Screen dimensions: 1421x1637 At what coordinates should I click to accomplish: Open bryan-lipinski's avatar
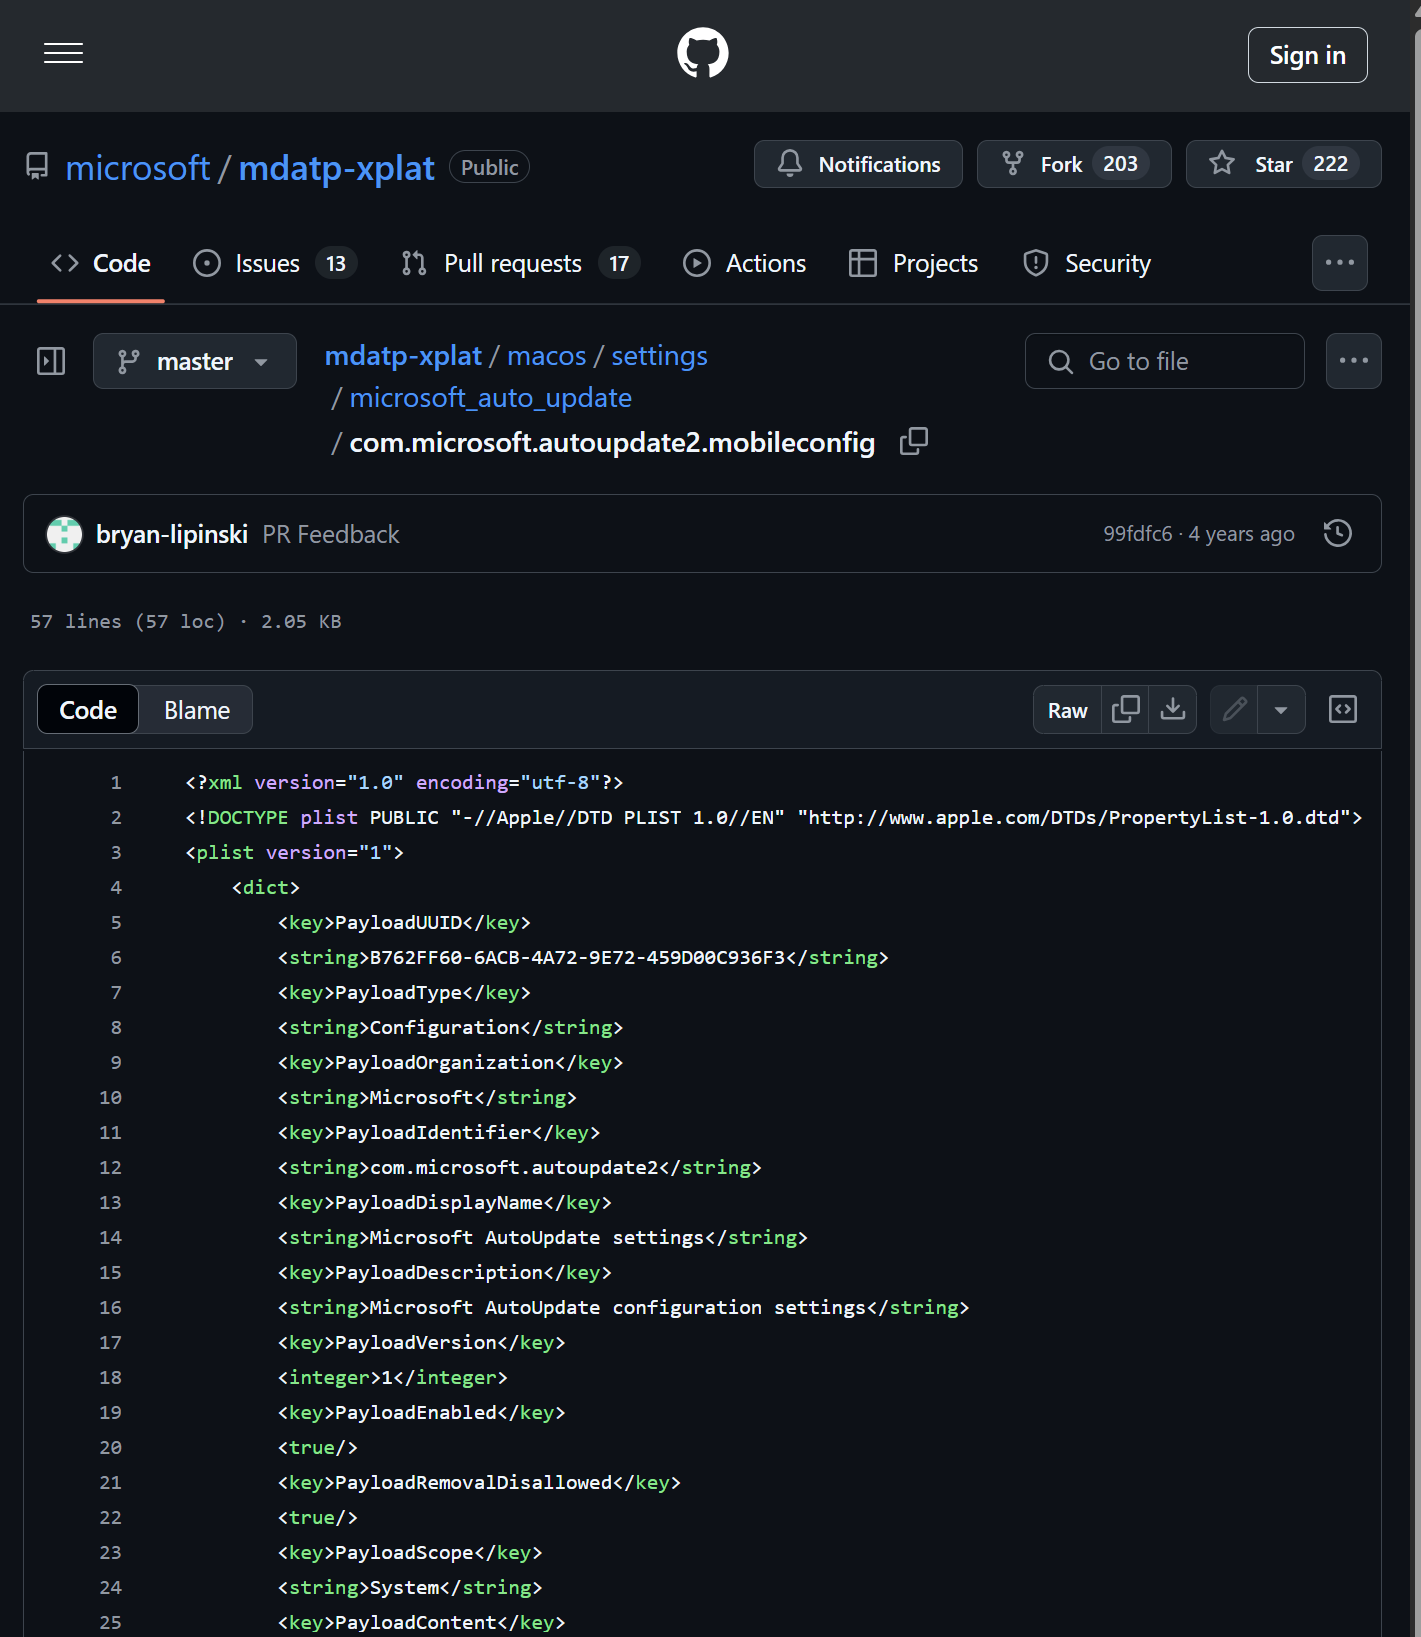(x=65, y=534)
